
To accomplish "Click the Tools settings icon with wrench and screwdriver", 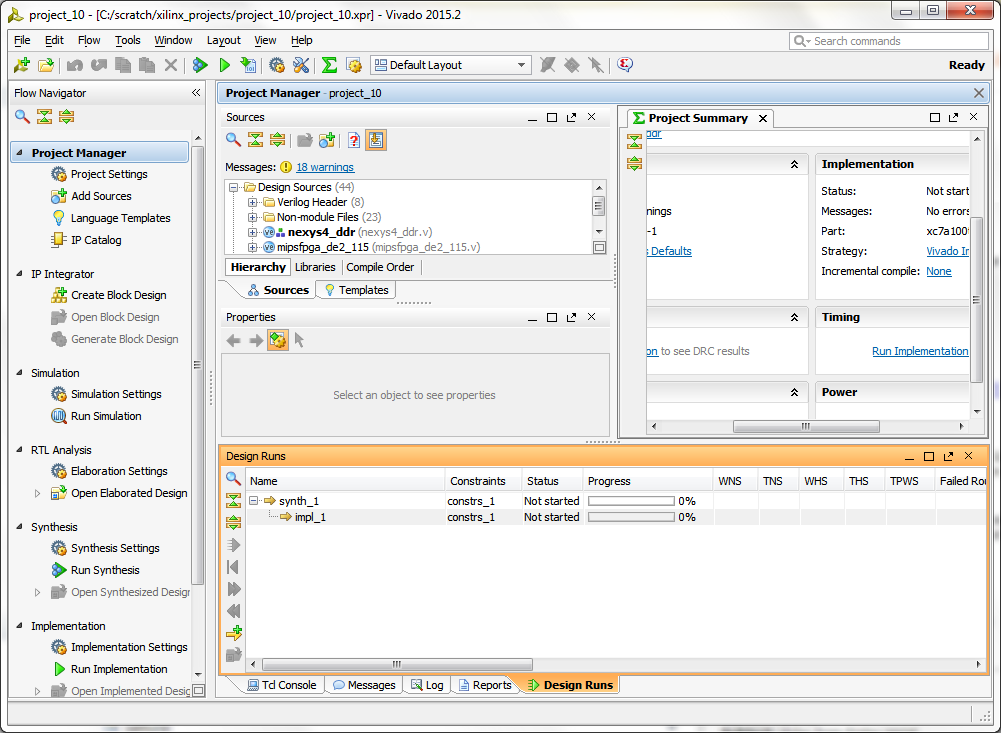I will (301, 65).
